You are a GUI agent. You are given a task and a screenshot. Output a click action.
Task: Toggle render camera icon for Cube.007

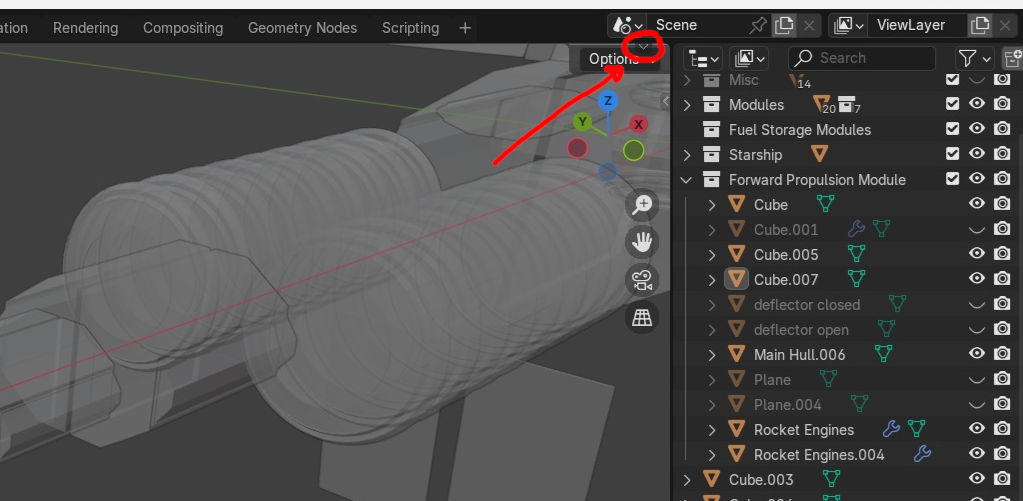point(1001,279)
